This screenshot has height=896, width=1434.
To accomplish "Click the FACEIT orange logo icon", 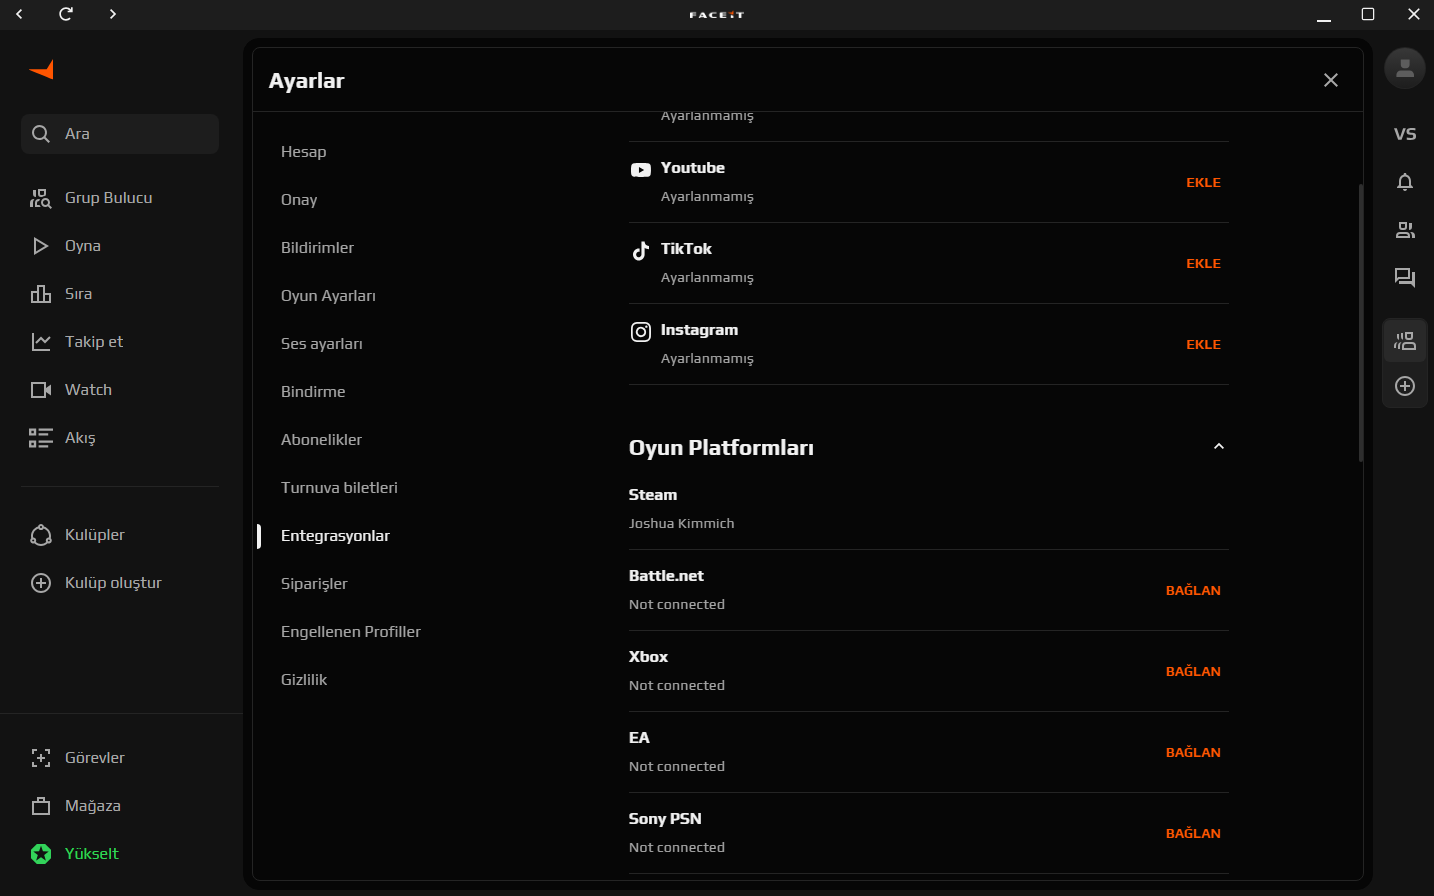I will coord(42,69).
